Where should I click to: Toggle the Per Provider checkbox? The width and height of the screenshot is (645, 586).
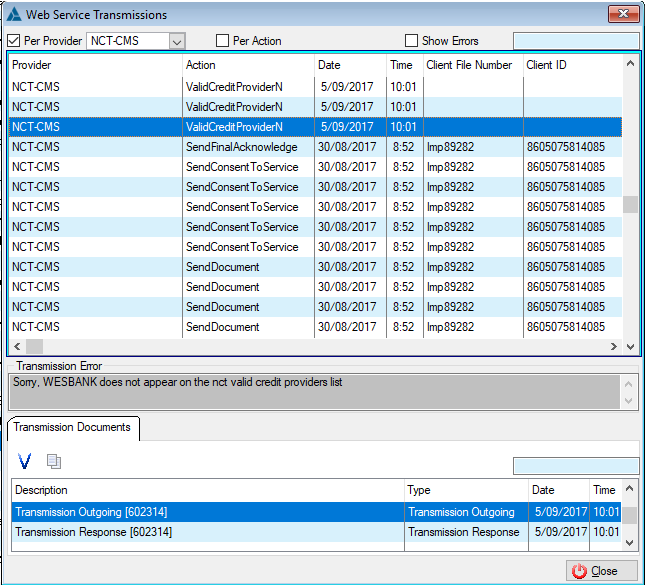14,41
